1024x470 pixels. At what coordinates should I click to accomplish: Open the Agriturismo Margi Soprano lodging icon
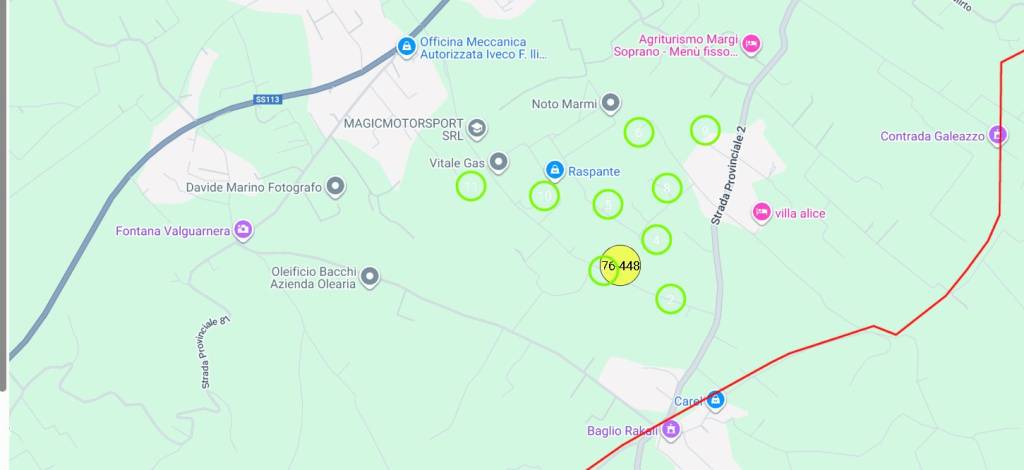point(751,44)
